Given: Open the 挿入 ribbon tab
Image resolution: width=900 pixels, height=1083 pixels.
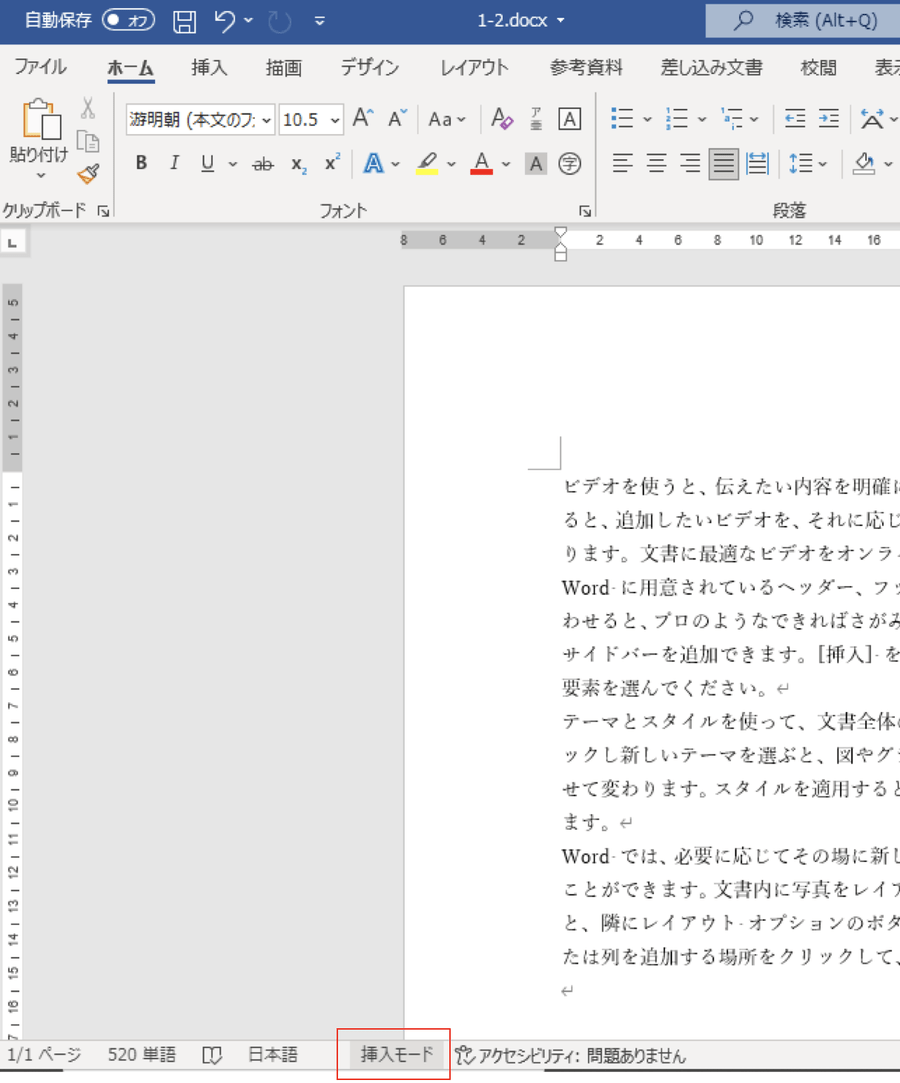Looking at the screenshot, I should click(209, 68).
